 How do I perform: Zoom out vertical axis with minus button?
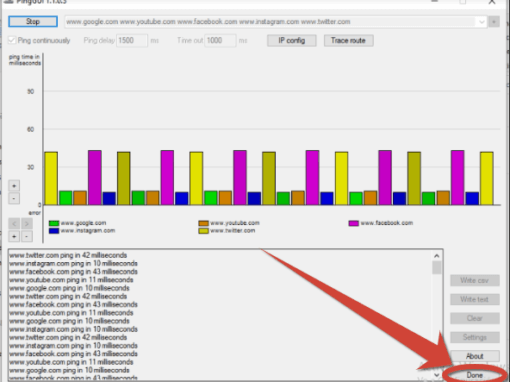click(14, 198)
